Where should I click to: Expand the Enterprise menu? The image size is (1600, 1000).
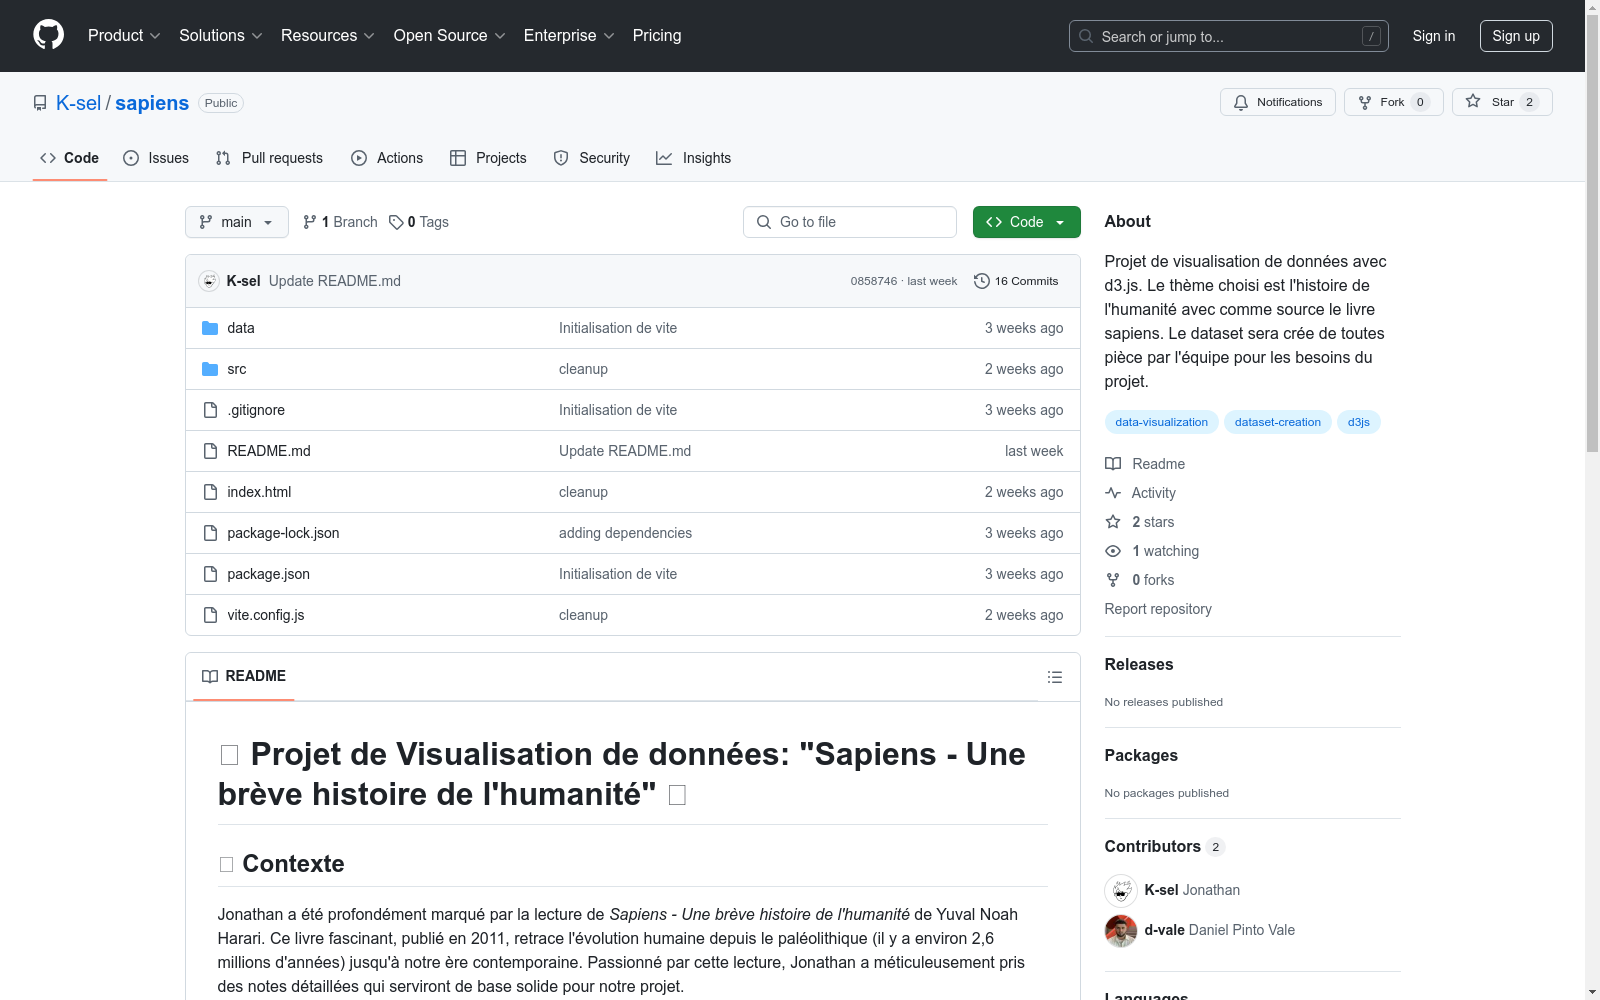[x=569, y=36]
